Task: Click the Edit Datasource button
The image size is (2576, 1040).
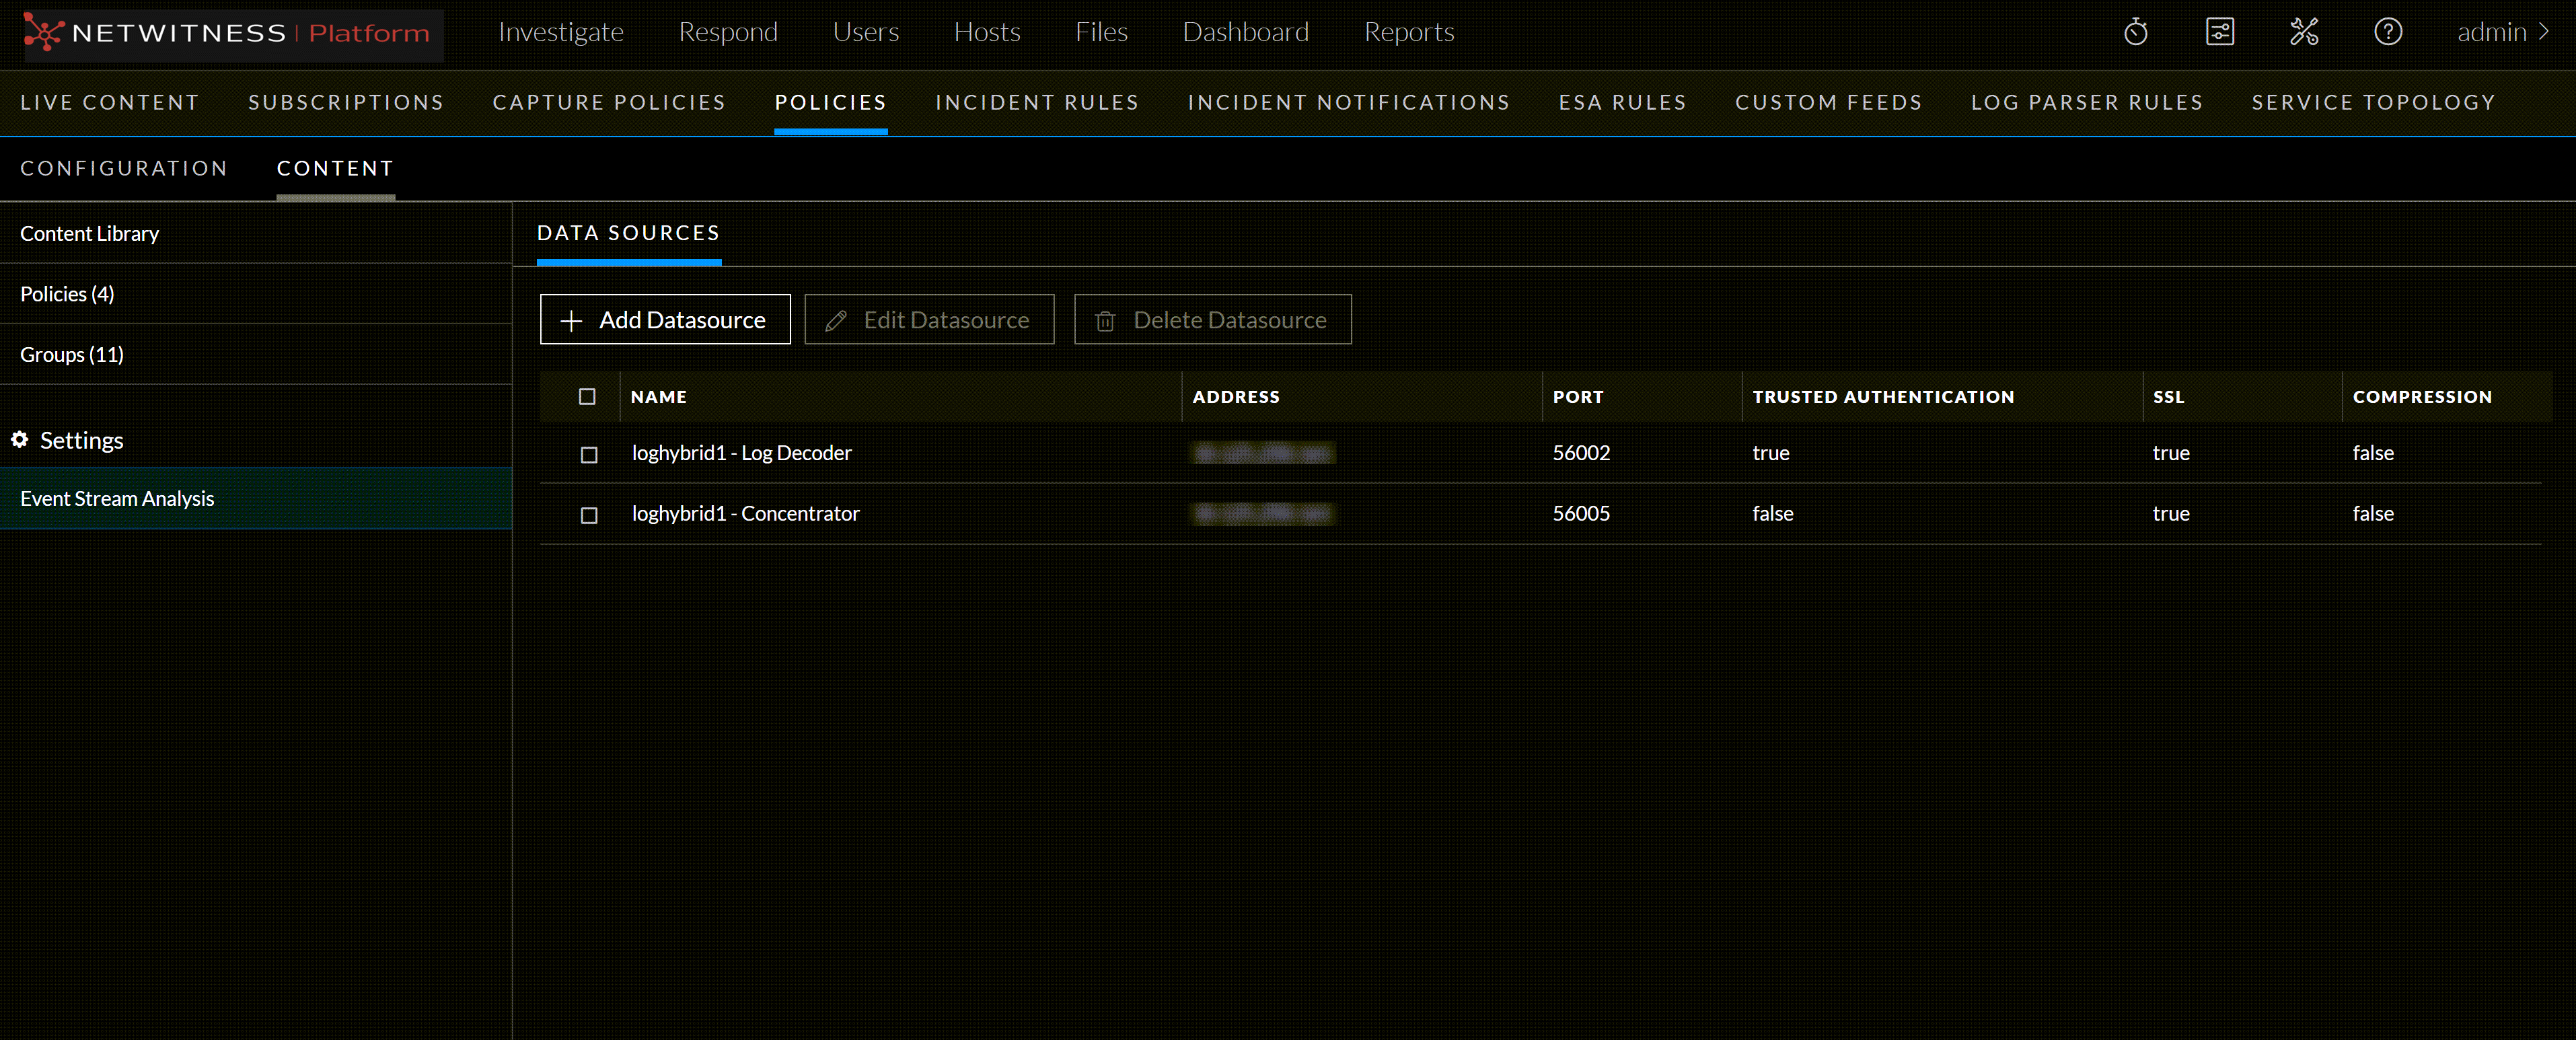Action: coord(929,320)
